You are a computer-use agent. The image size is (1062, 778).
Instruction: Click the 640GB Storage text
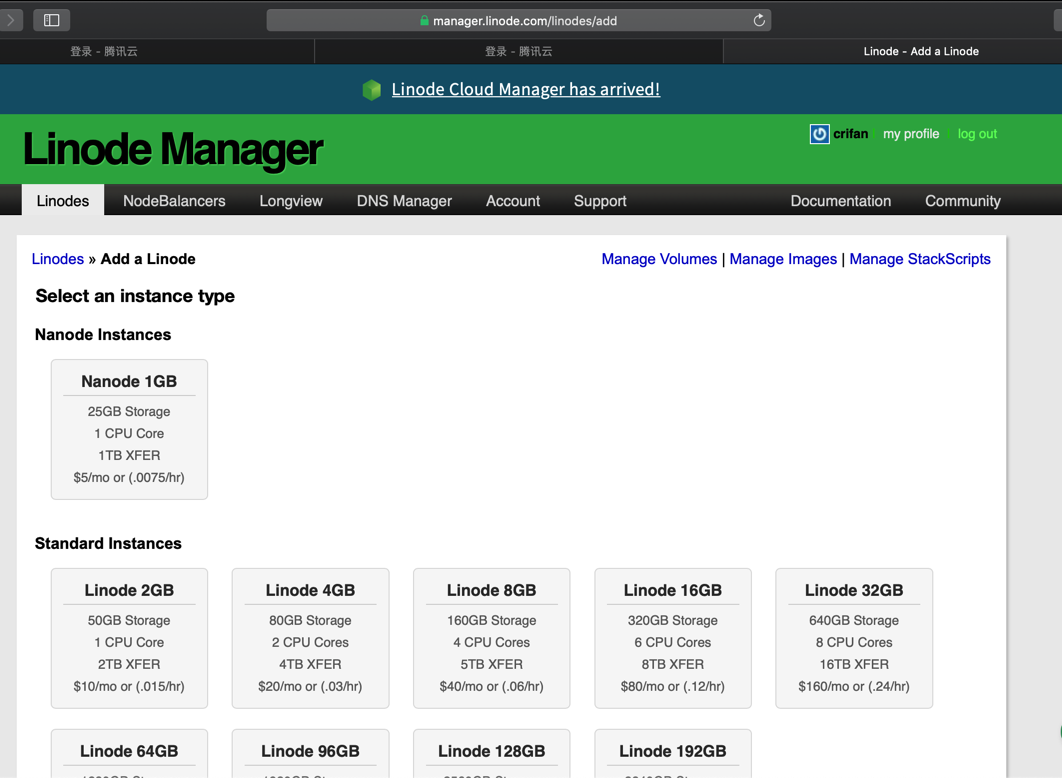click(x=854, y=620)
